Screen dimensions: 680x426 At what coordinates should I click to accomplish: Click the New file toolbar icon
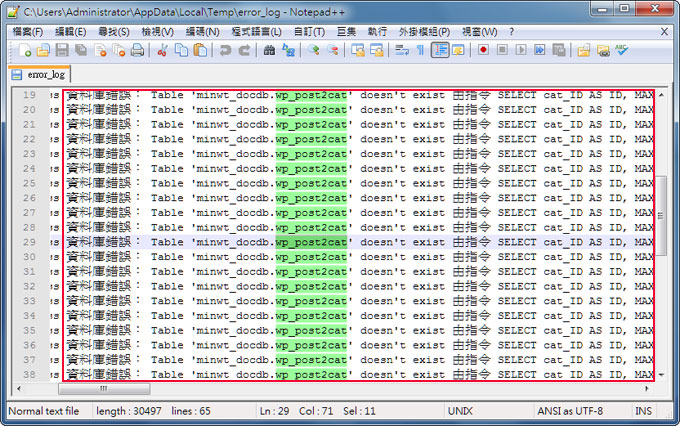click(x=24, y=50)
